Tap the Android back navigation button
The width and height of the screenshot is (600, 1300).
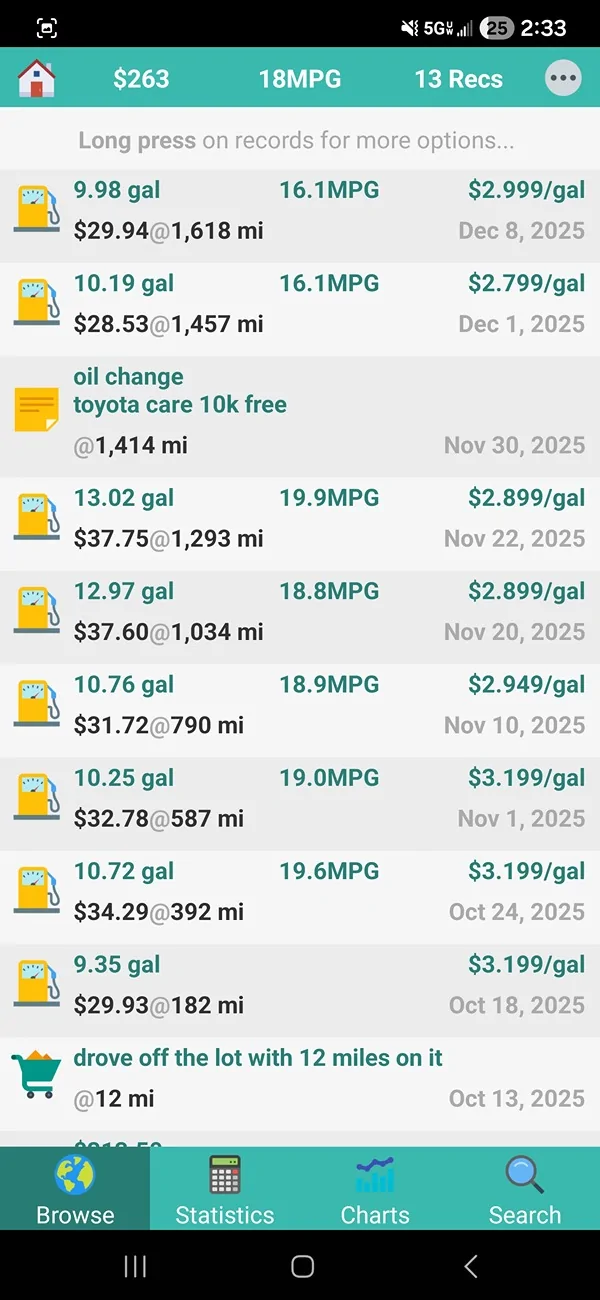[470, 1266]
